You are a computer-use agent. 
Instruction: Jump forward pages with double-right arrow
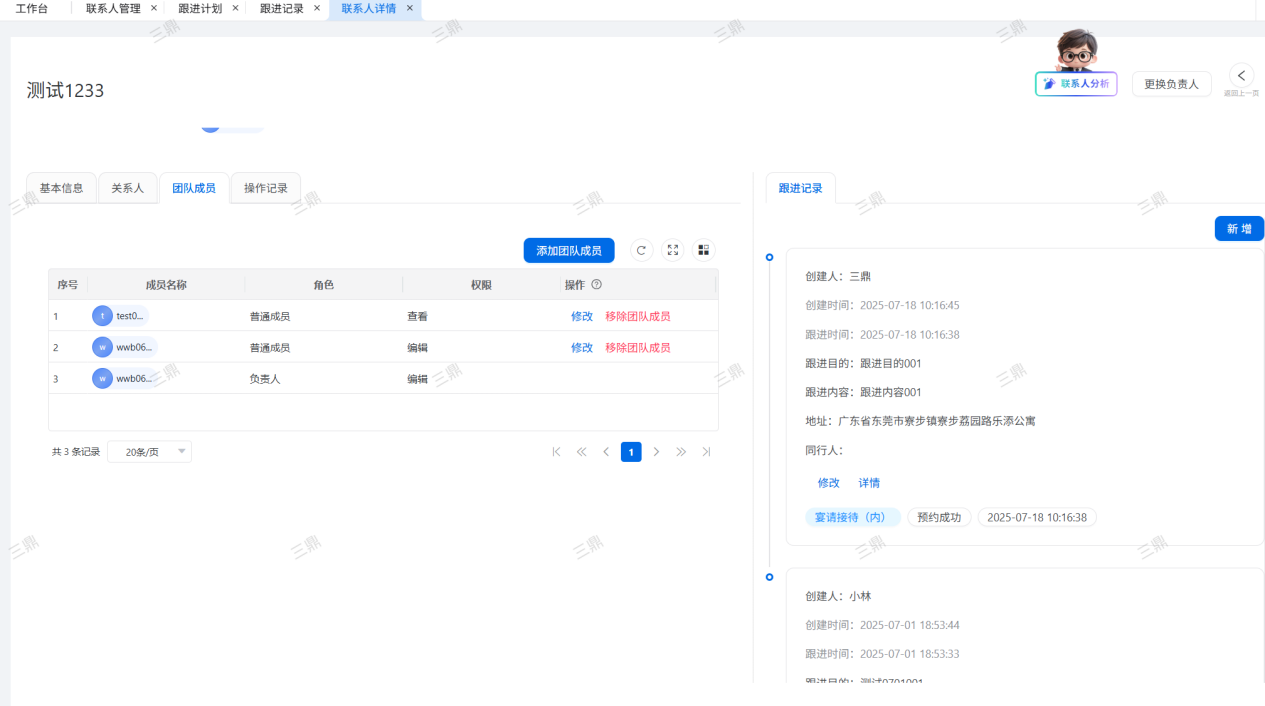tap(681, 452)
